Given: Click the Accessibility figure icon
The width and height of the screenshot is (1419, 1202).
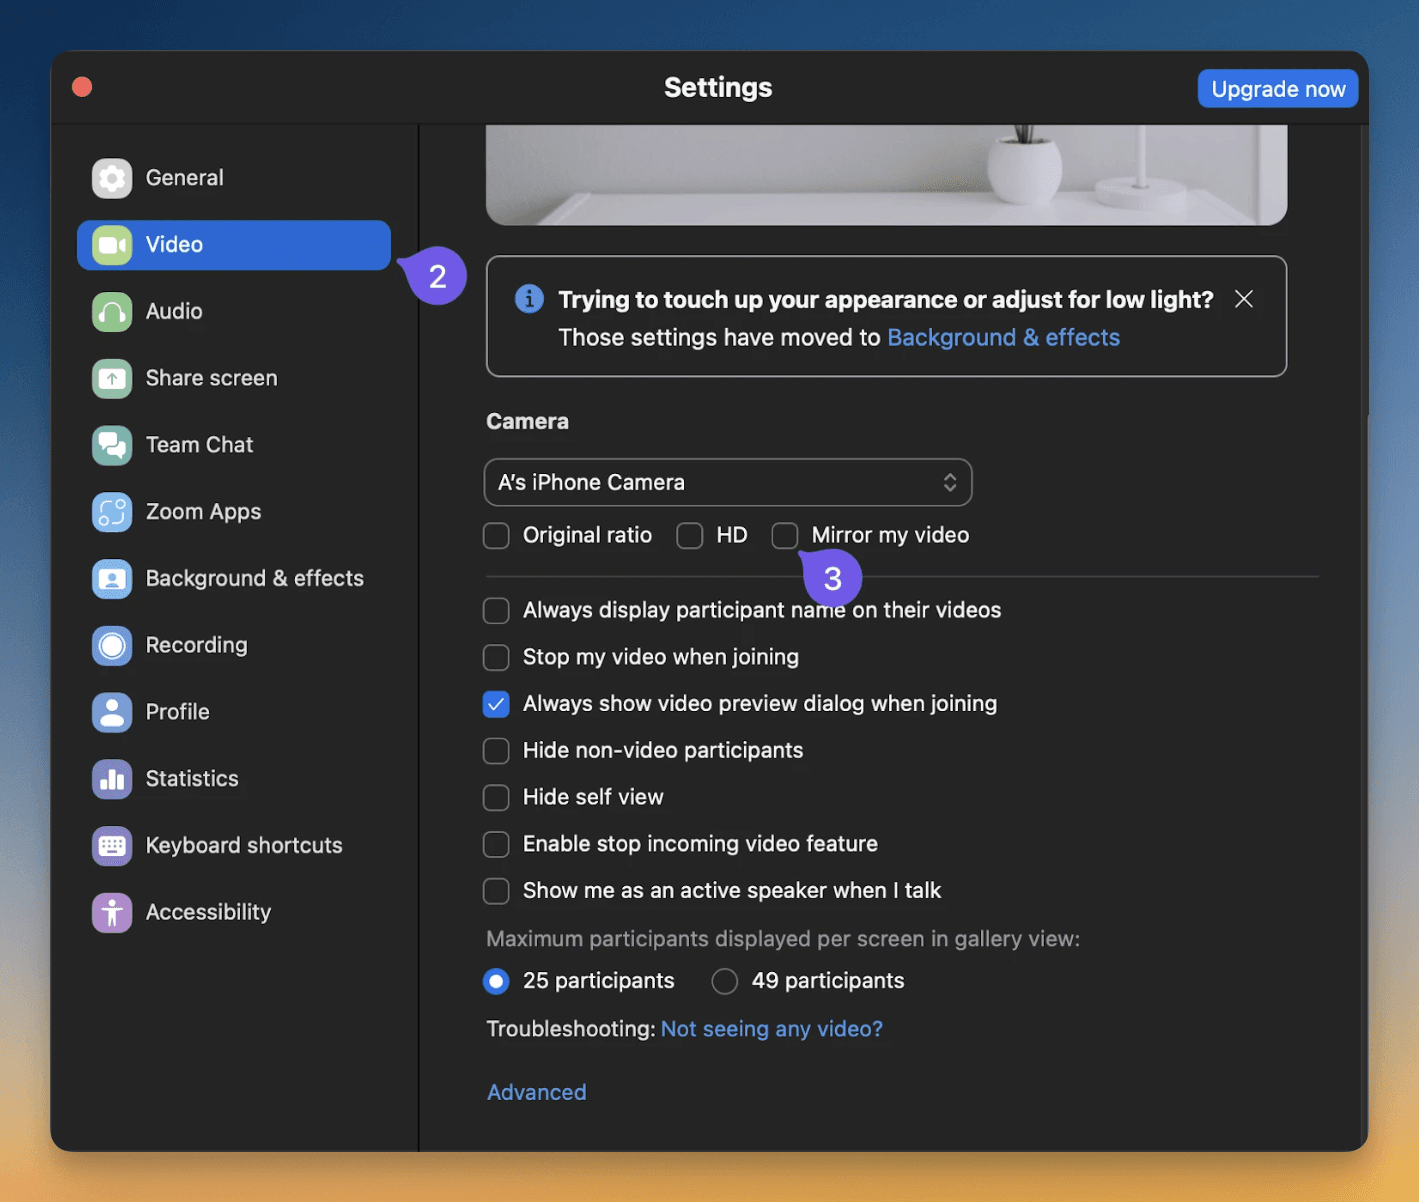Looking at the screenshot, I should (112, 913).
